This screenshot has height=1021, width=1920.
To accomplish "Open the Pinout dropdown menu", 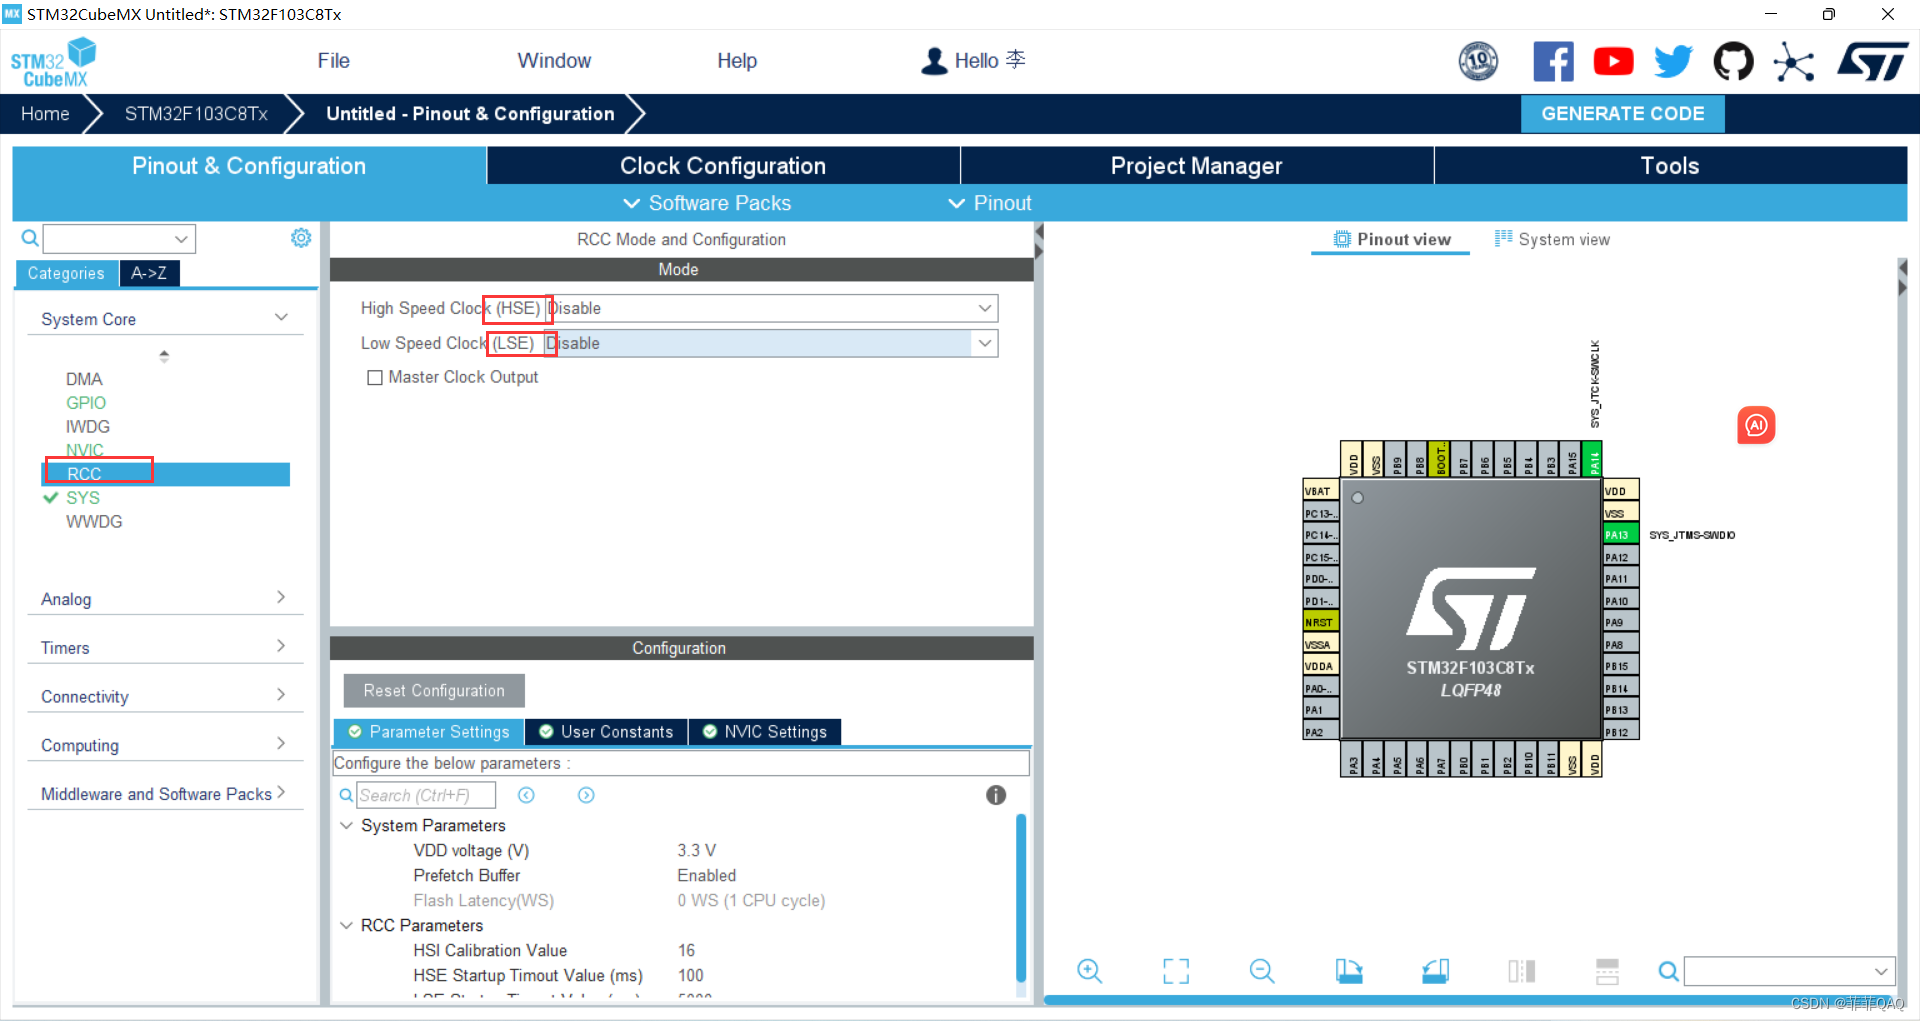I will point(989,203).
